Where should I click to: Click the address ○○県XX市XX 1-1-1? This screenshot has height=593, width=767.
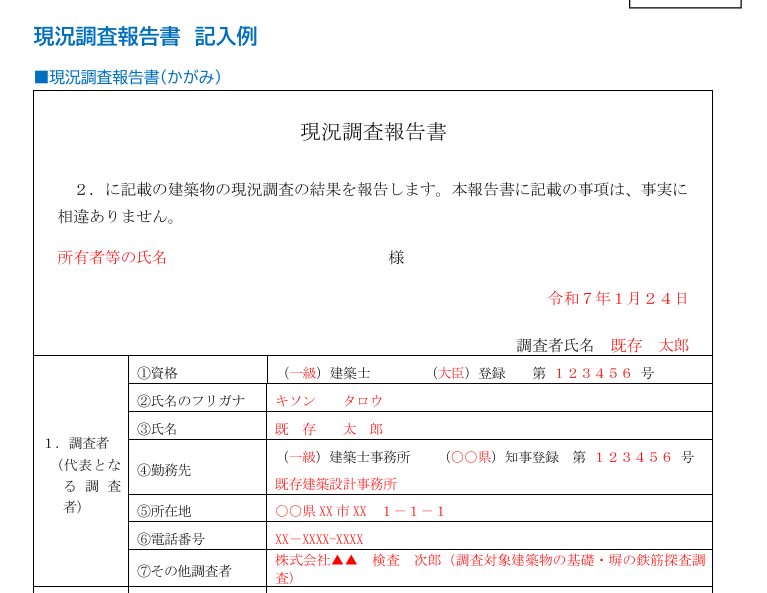coord(360,511)
